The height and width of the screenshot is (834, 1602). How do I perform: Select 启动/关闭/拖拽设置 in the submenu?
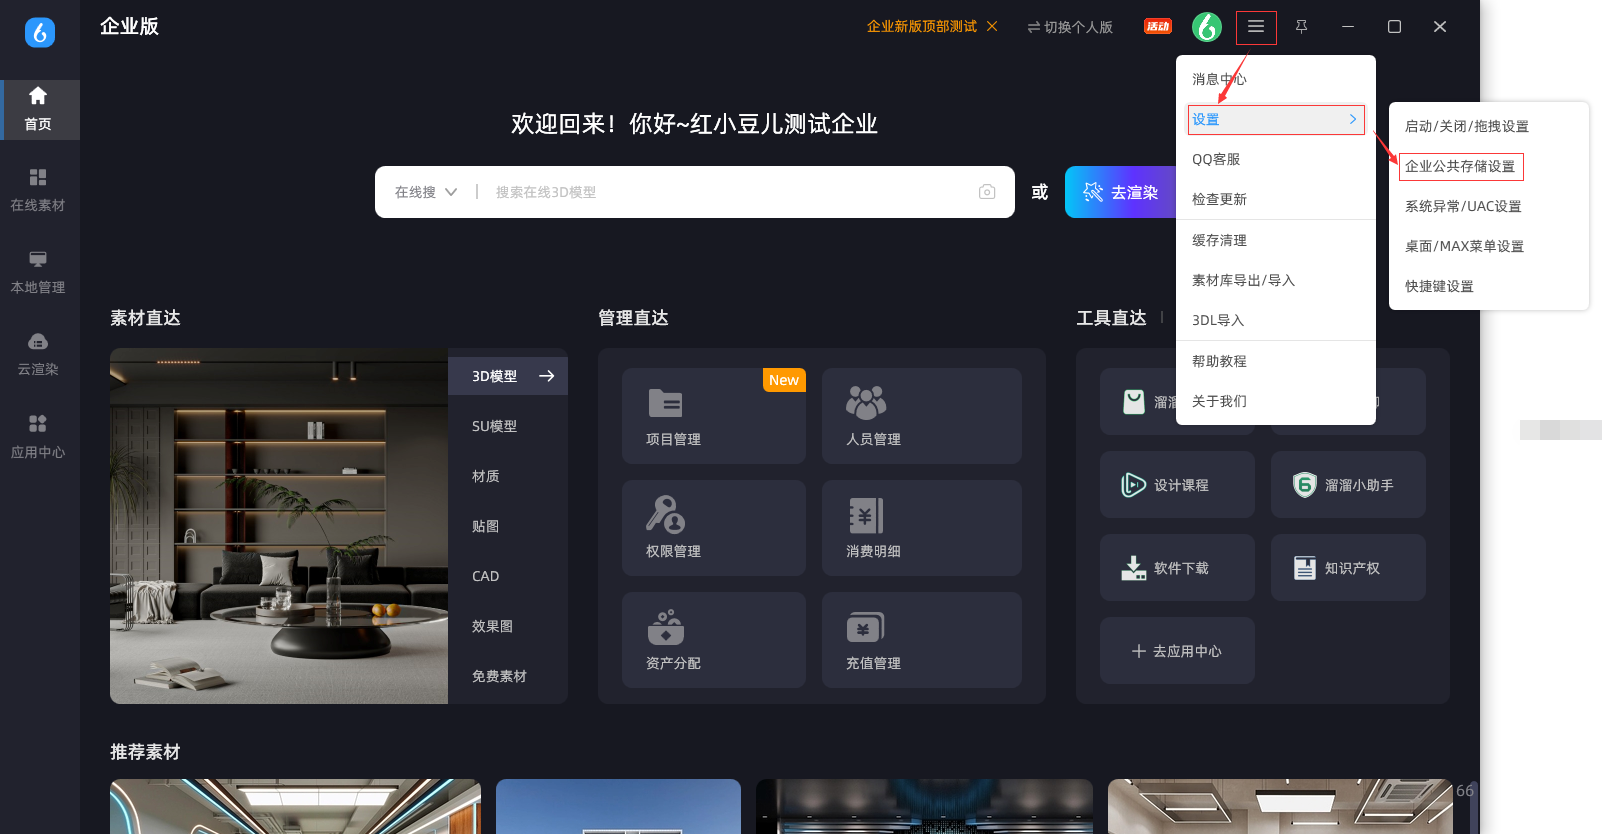pos(1489,126)
